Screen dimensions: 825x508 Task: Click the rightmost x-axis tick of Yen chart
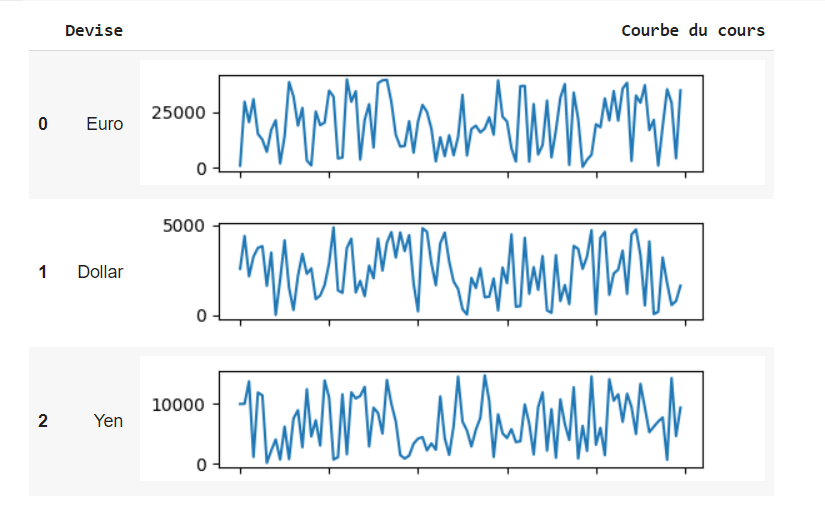point(684,473)
